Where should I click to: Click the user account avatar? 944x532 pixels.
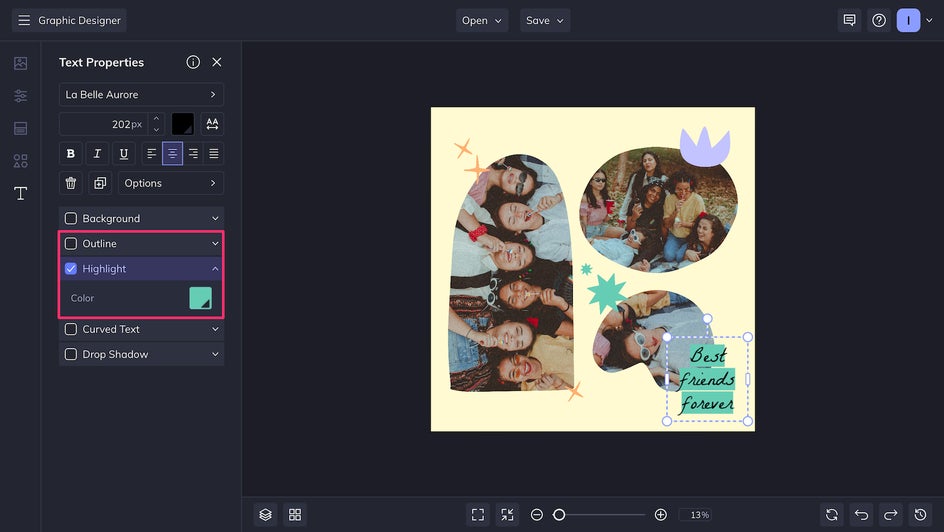908,20
